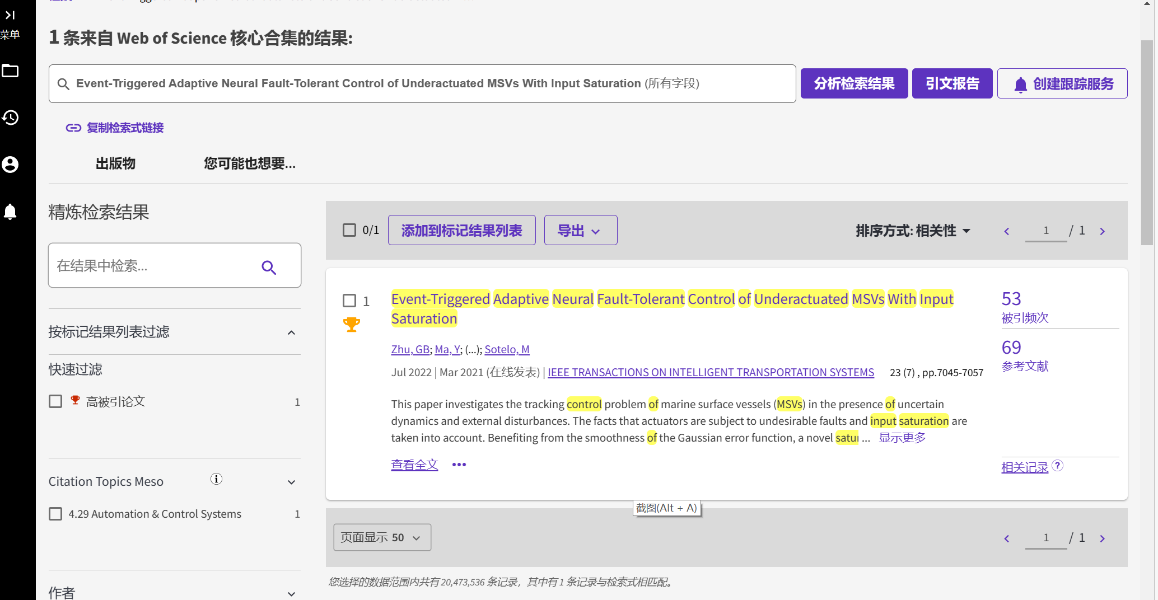The height and width of the screenshot is (600, 1158).
Task: Switch to the 出版物 tab
Action: coord(115,163)
